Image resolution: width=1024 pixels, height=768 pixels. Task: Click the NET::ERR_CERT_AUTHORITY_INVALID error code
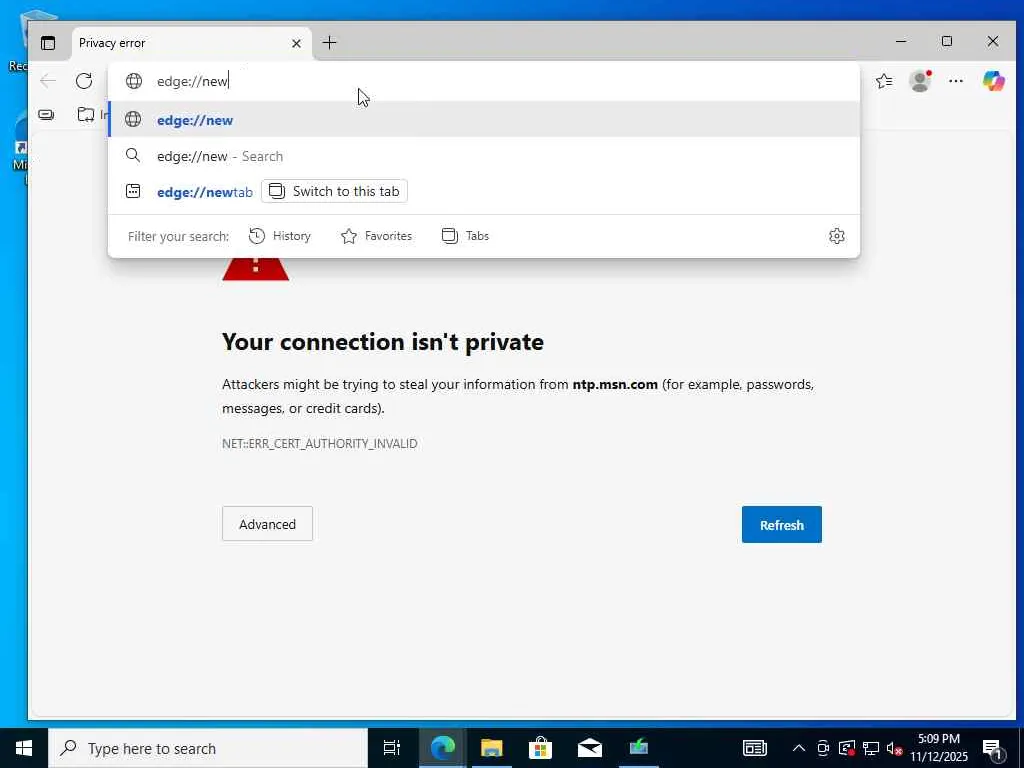[x=319, y=444]
